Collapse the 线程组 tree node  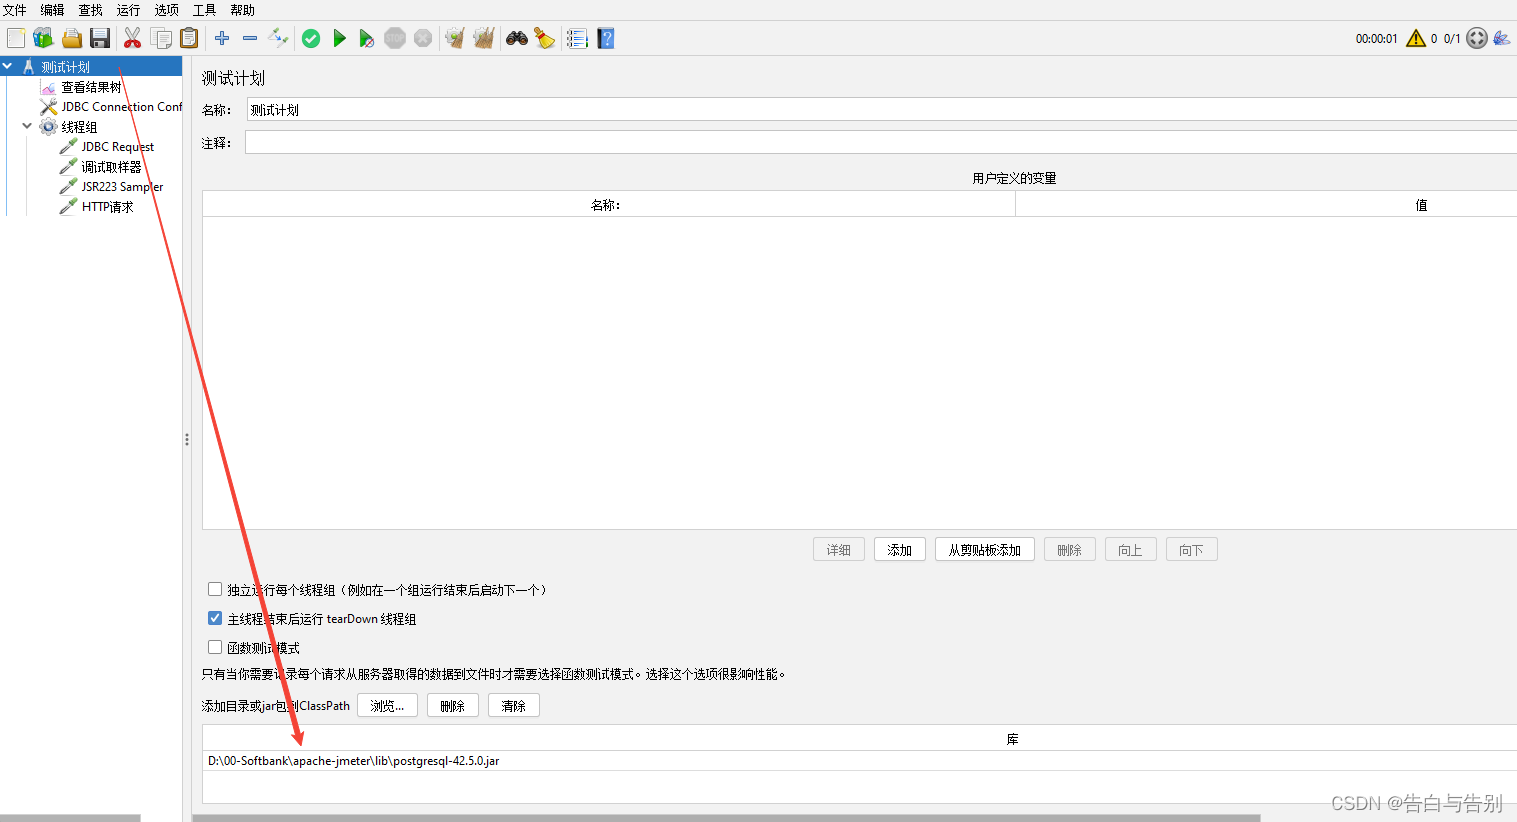[27, 126]
